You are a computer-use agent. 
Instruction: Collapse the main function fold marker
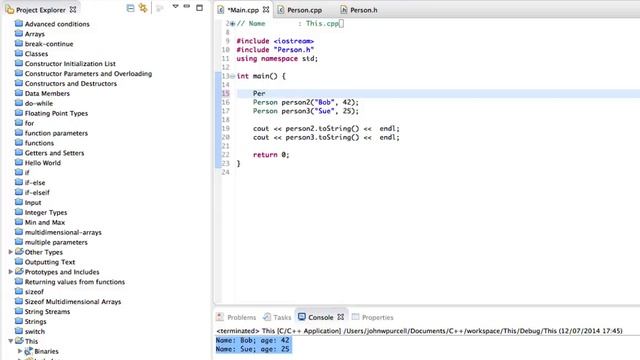point(232,76)
